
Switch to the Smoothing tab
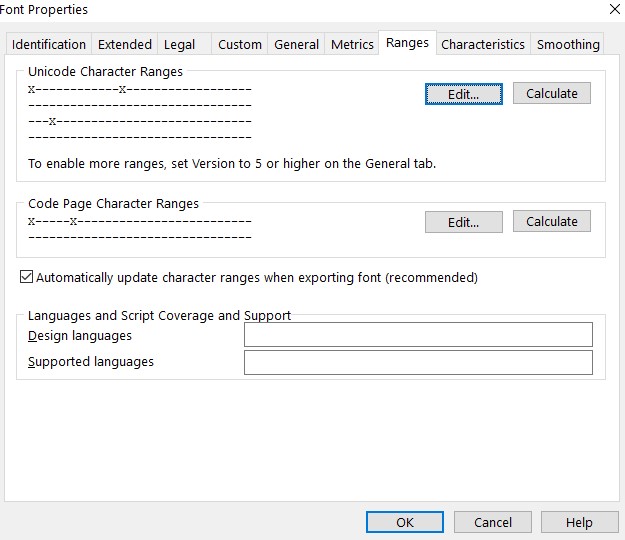(568, 44)
